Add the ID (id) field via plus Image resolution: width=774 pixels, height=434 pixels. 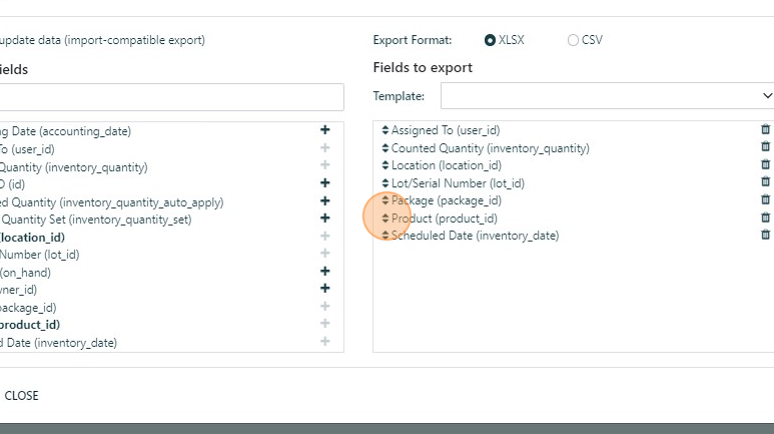pyautogui.click(x=324, y=183)
